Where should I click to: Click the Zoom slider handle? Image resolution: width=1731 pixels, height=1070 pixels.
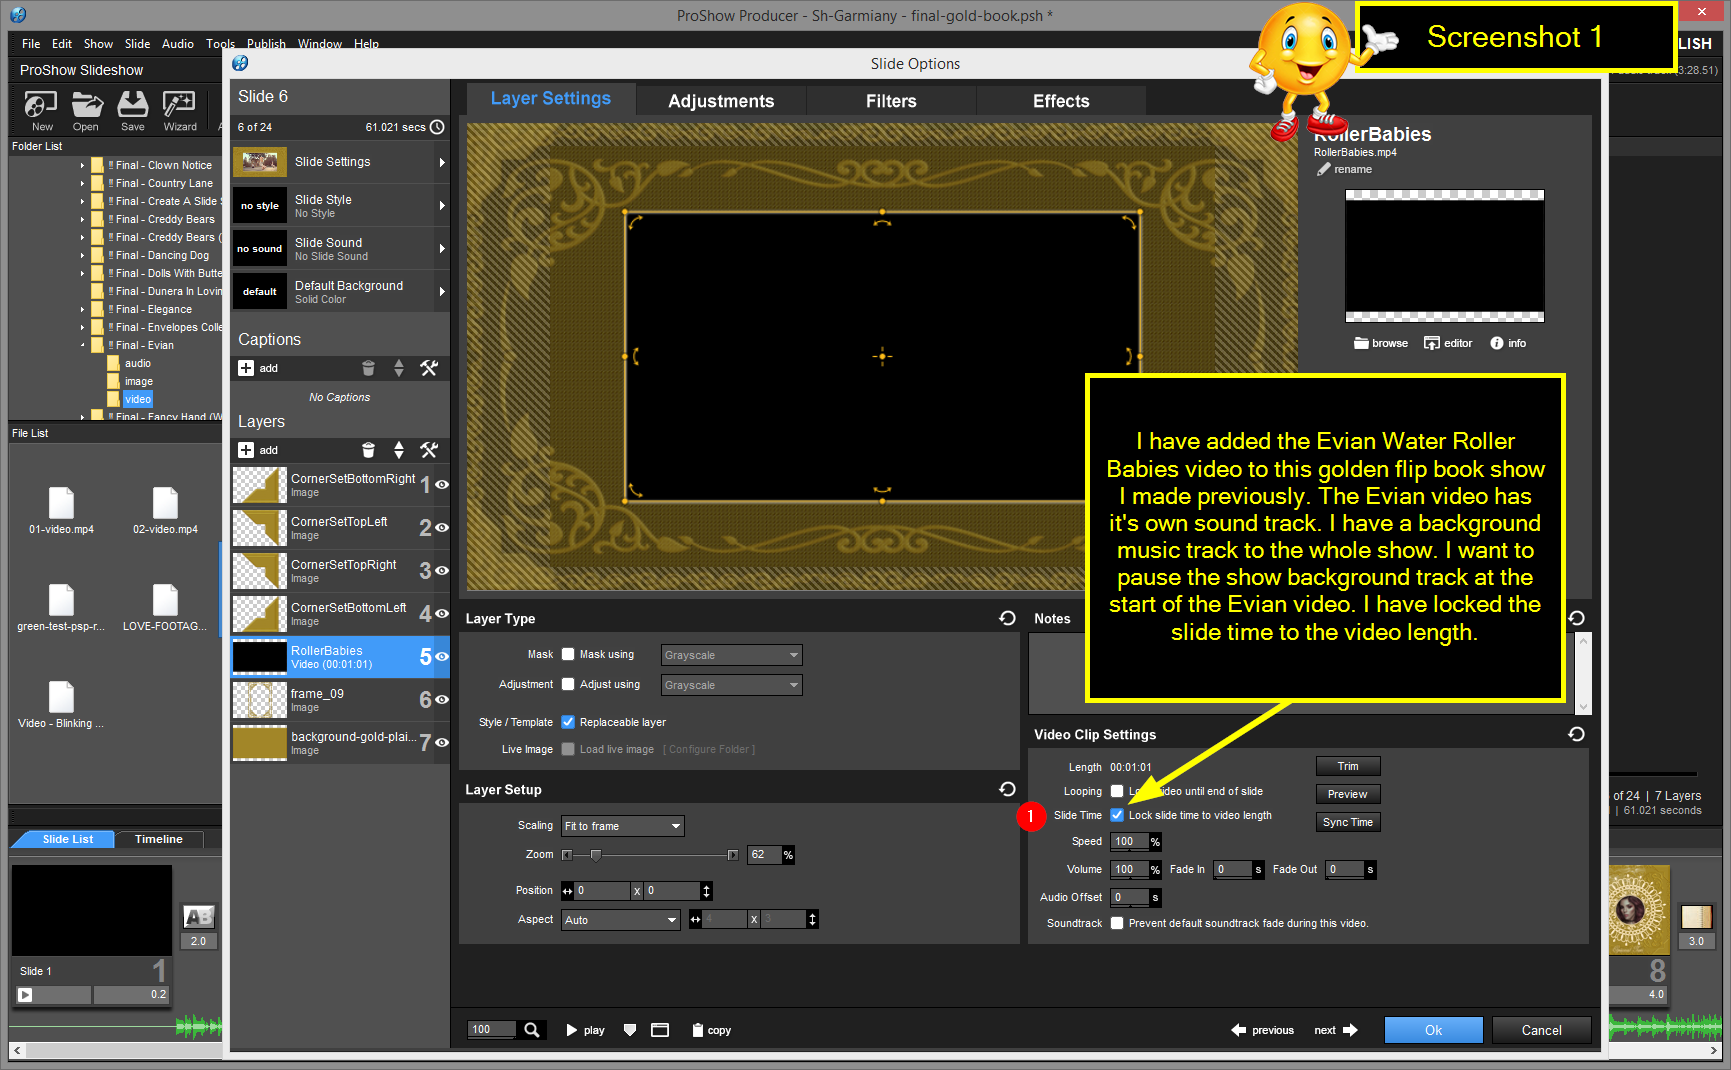pos(596,855)
